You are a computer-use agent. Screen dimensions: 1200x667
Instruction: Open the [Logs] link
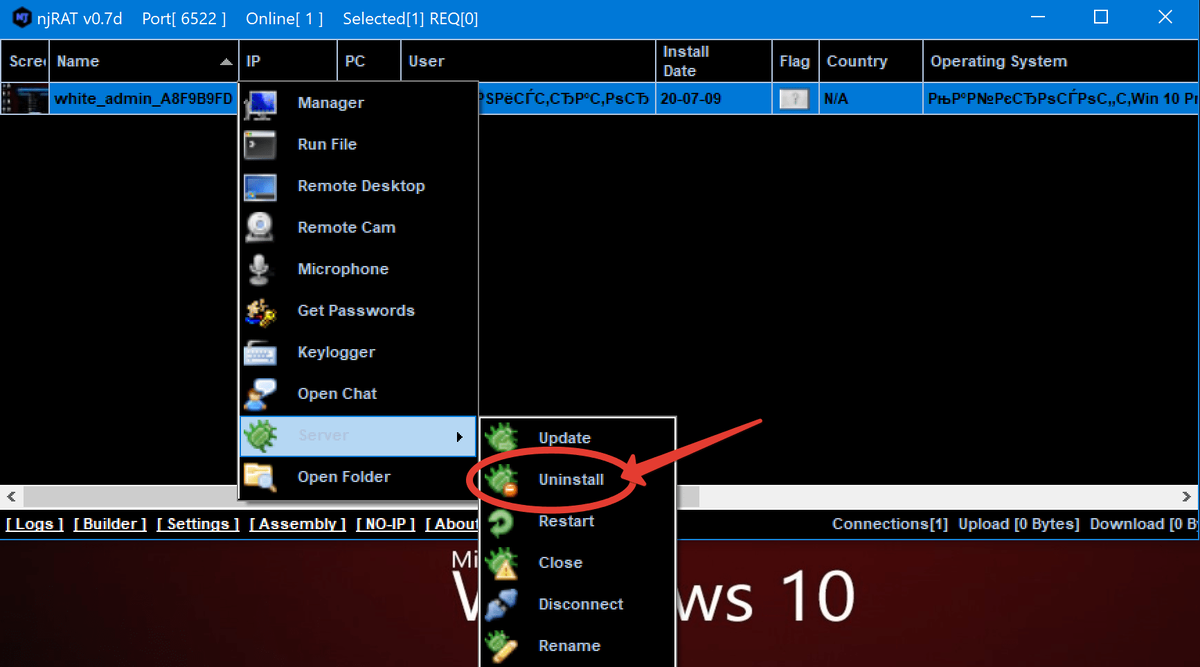(35, 524)
